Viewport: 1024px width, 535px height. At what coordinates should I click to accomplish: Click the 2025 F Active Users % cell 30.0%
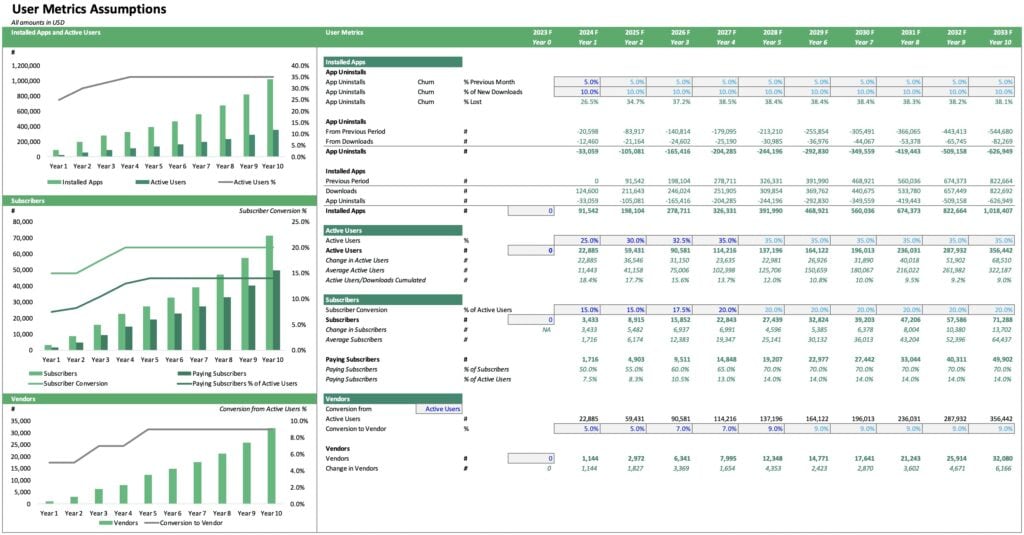pyautogui.click(x=623, y=240)
